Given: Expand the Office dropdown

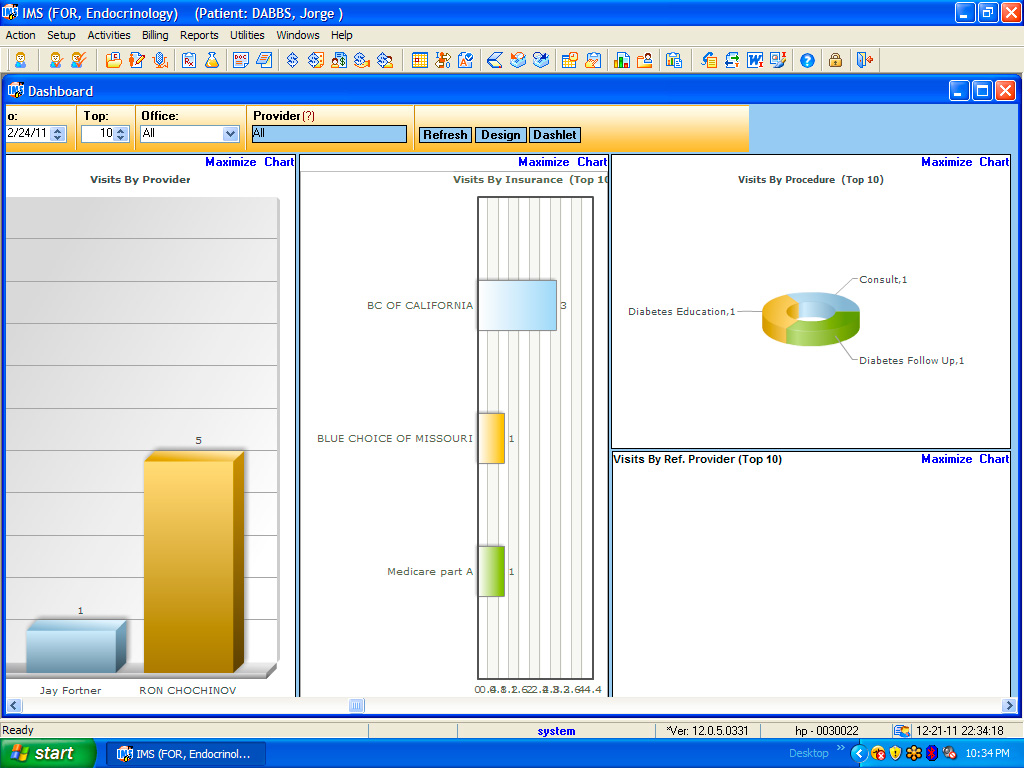Looking at the screenshot, I should [x=230, y=134].
